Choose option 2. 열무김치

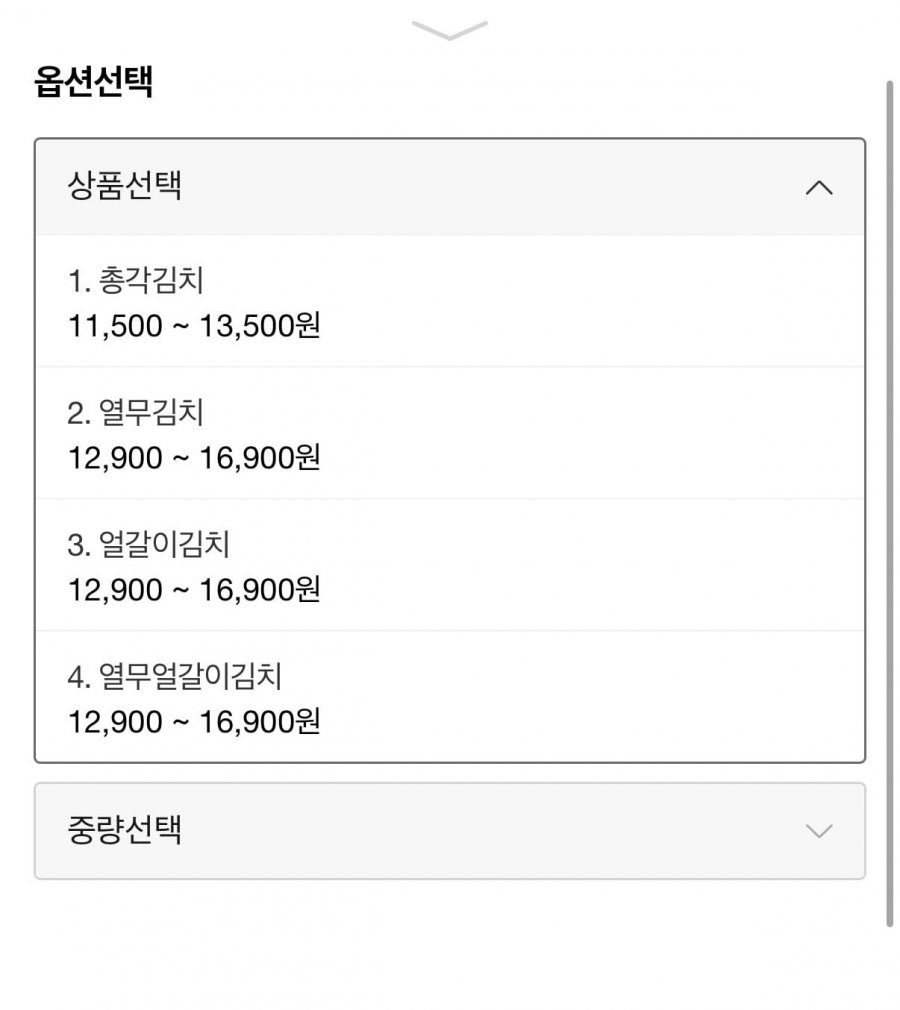pyautogui.click(x=151, y=413)
